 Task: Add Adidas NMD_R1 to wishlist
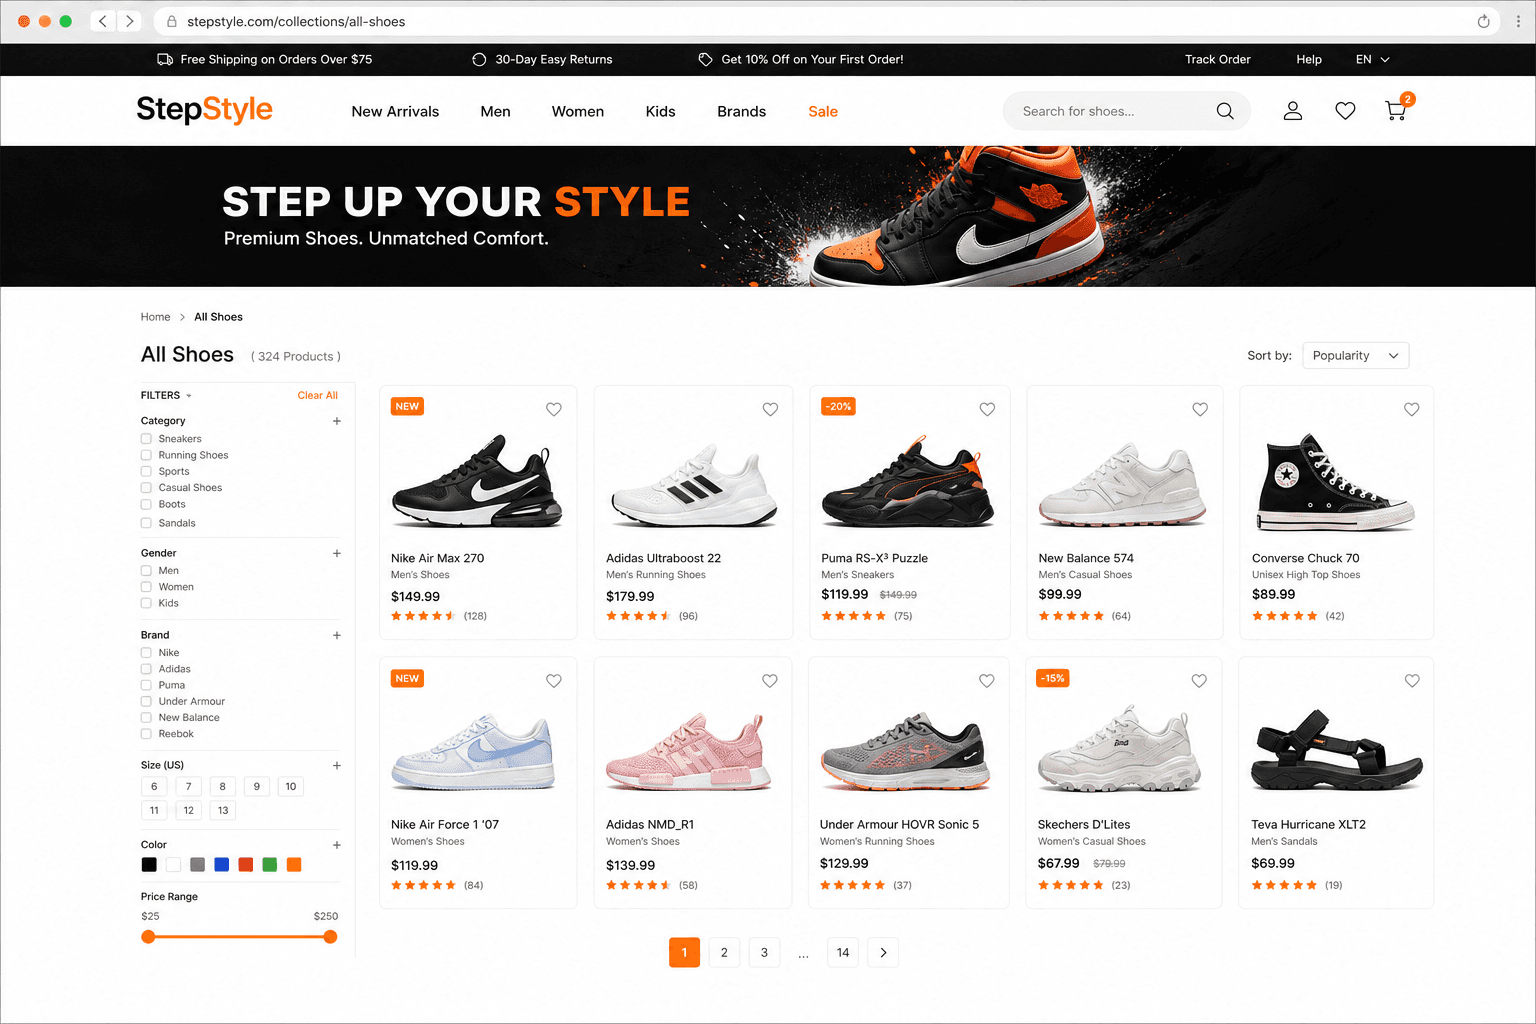click(770, 681)
